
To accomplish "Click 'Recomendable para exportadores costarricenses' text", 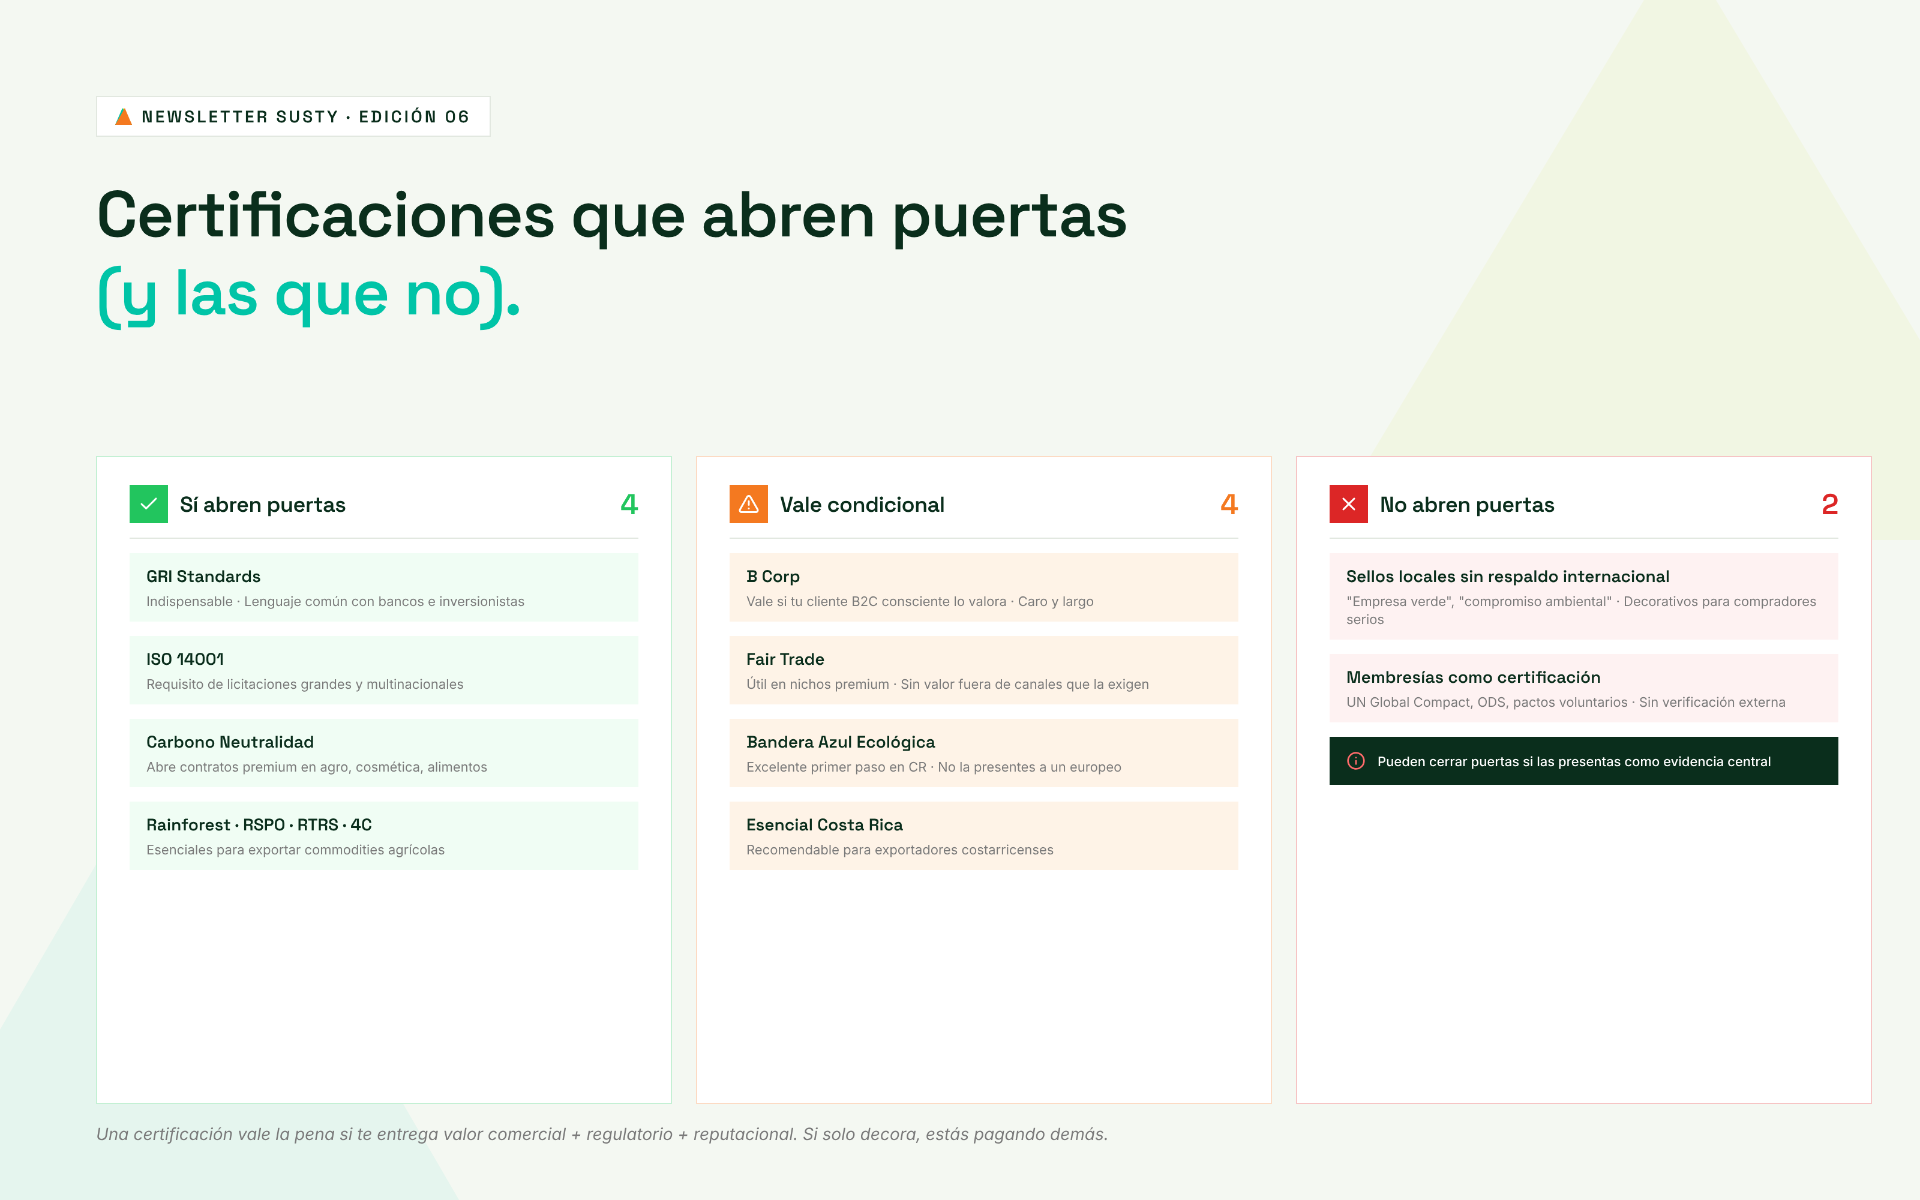I will [x=900, y=850].
